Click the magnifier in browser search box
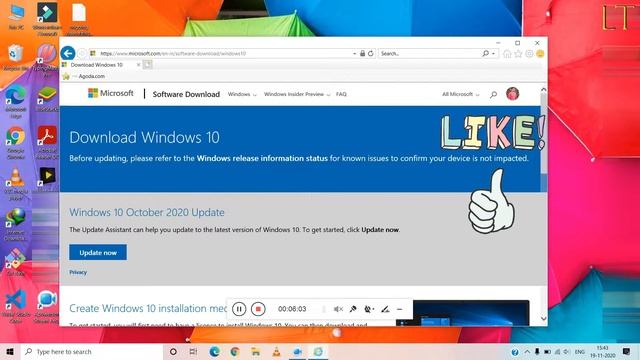Viewport: 640px width, 360px height. 485,53
